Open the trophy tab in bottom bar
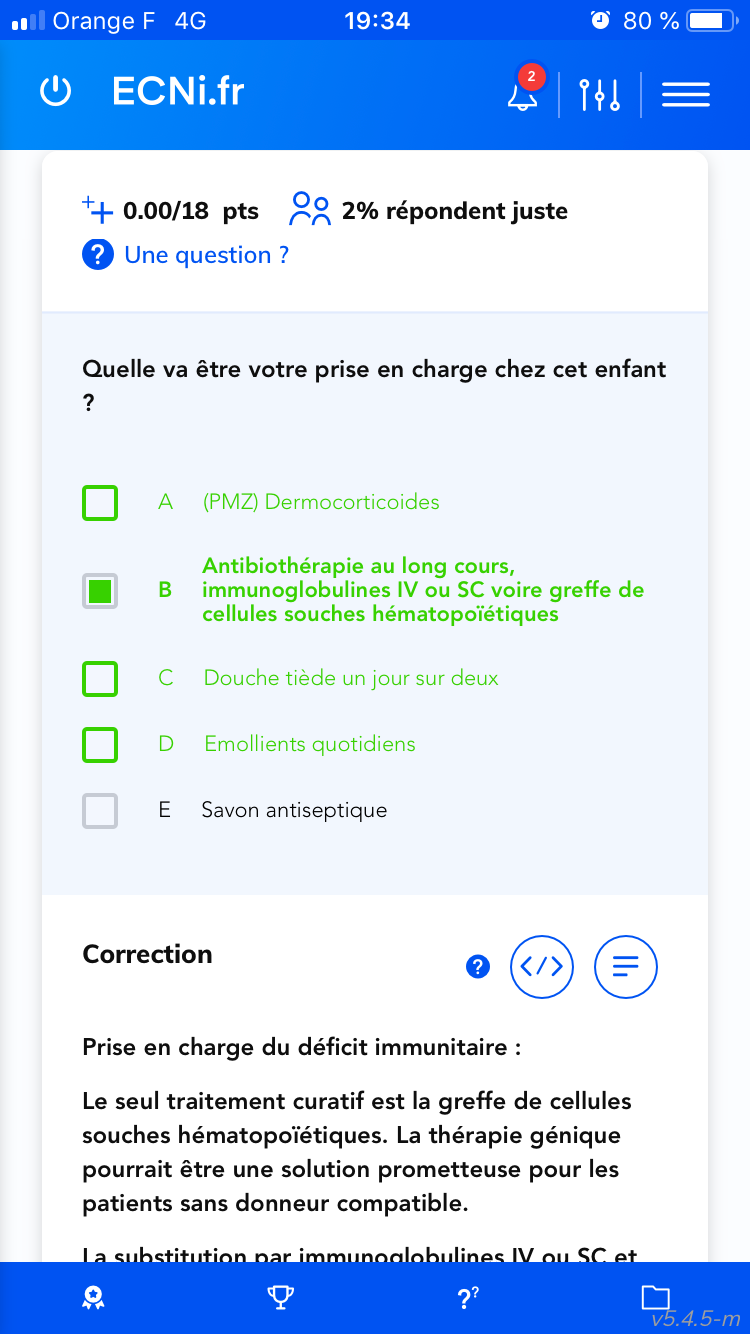Viewport: 750px width, 1334px height. [280, 1298]
